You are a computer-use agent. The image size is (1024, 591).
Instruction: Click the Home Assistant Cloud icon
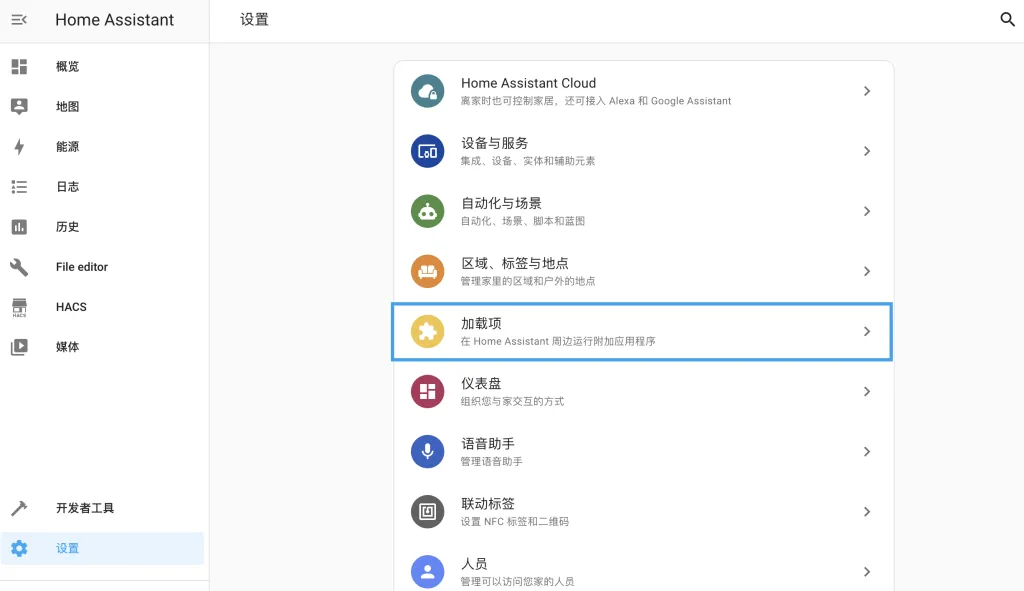tap(428, 91)
